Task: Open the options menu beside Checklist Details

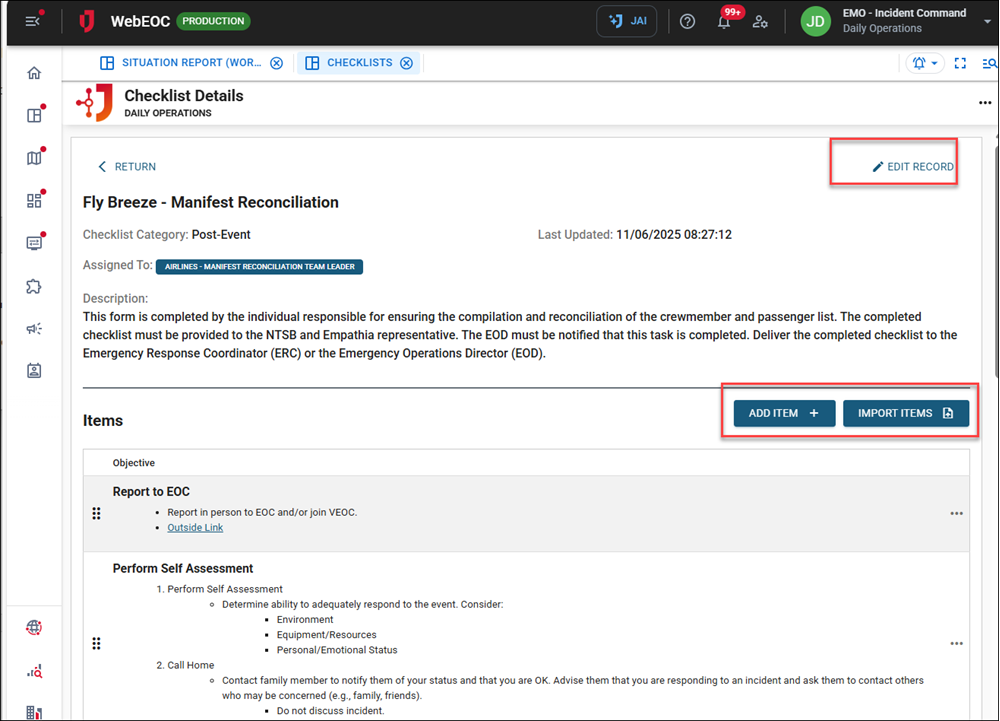Action: pyautogui.click(x=985, y=102)
